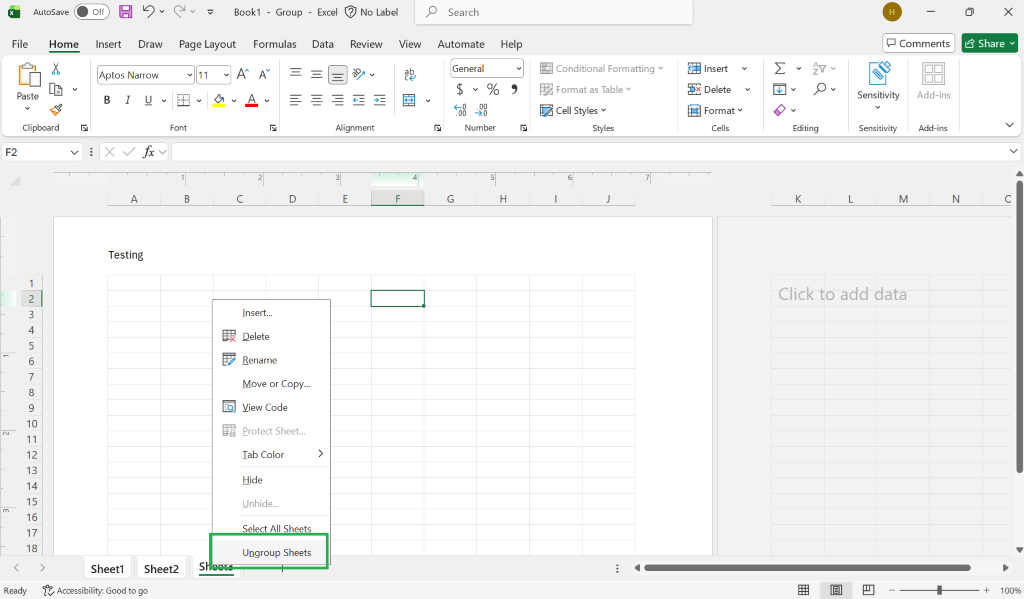Click the Share button

coord(990,43)
